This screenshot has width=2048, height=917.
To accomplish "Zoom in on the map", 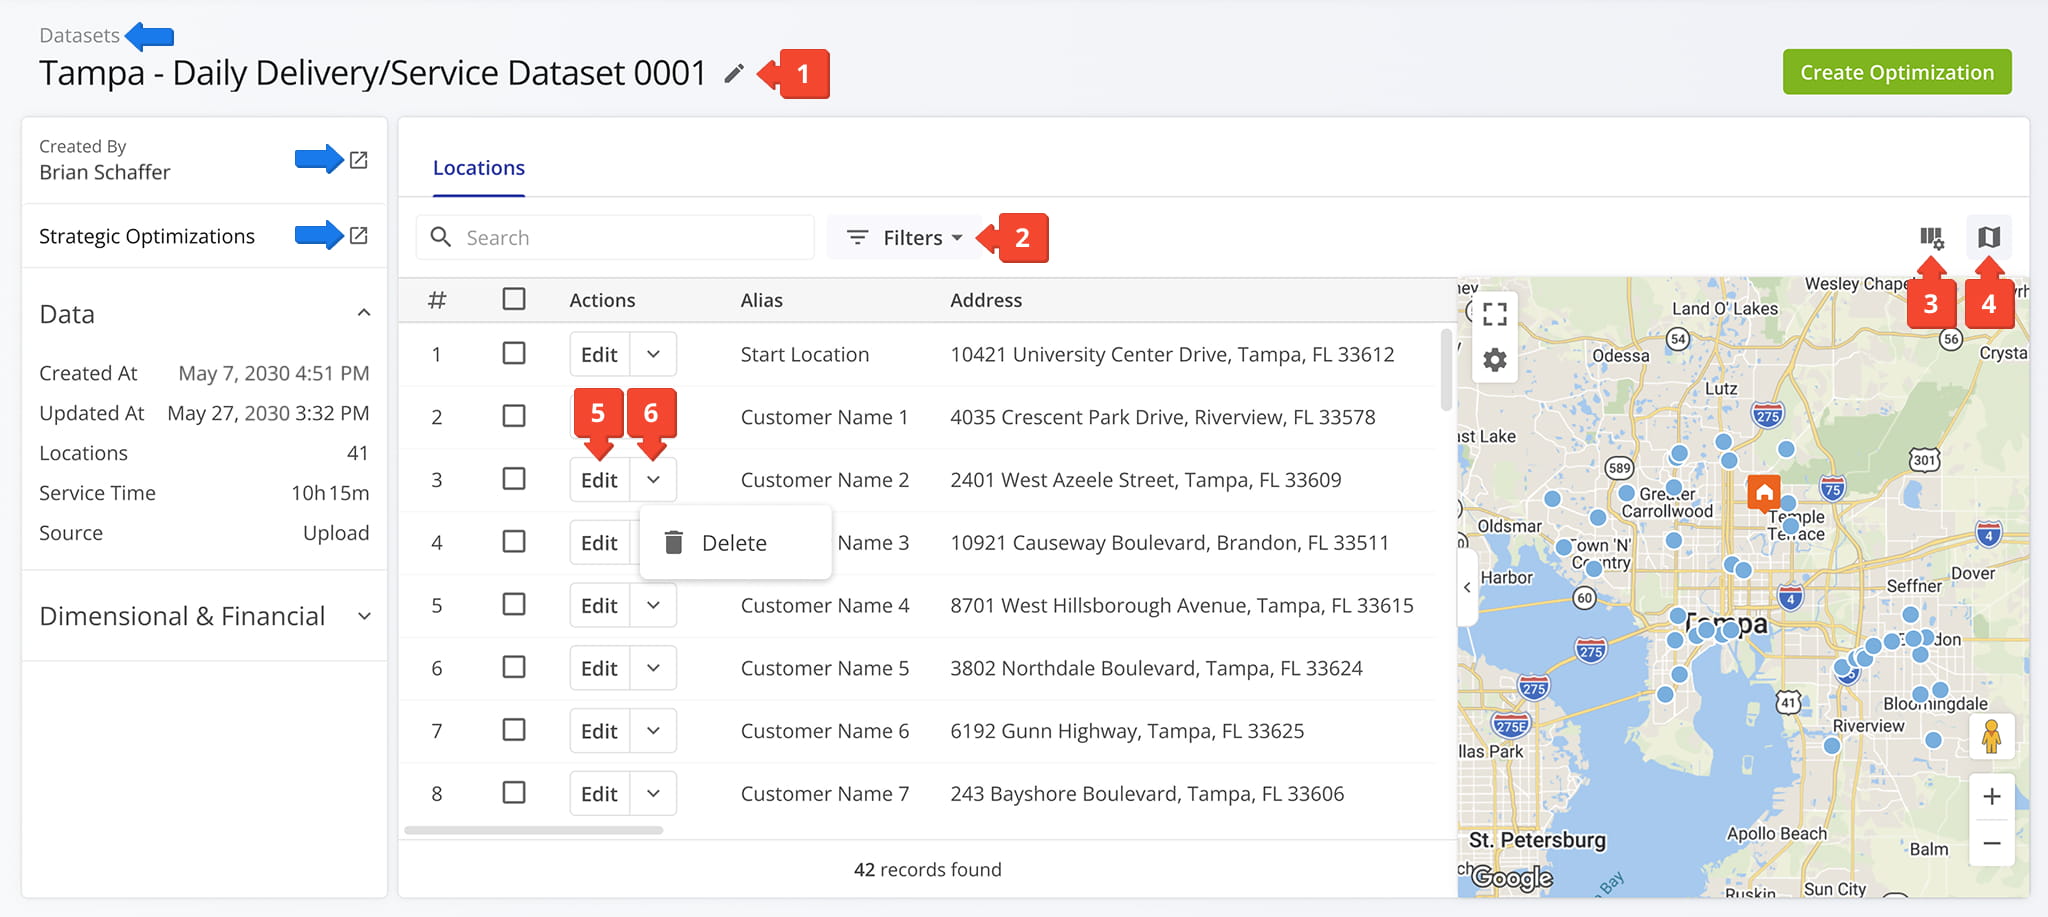I will 1991,797.
